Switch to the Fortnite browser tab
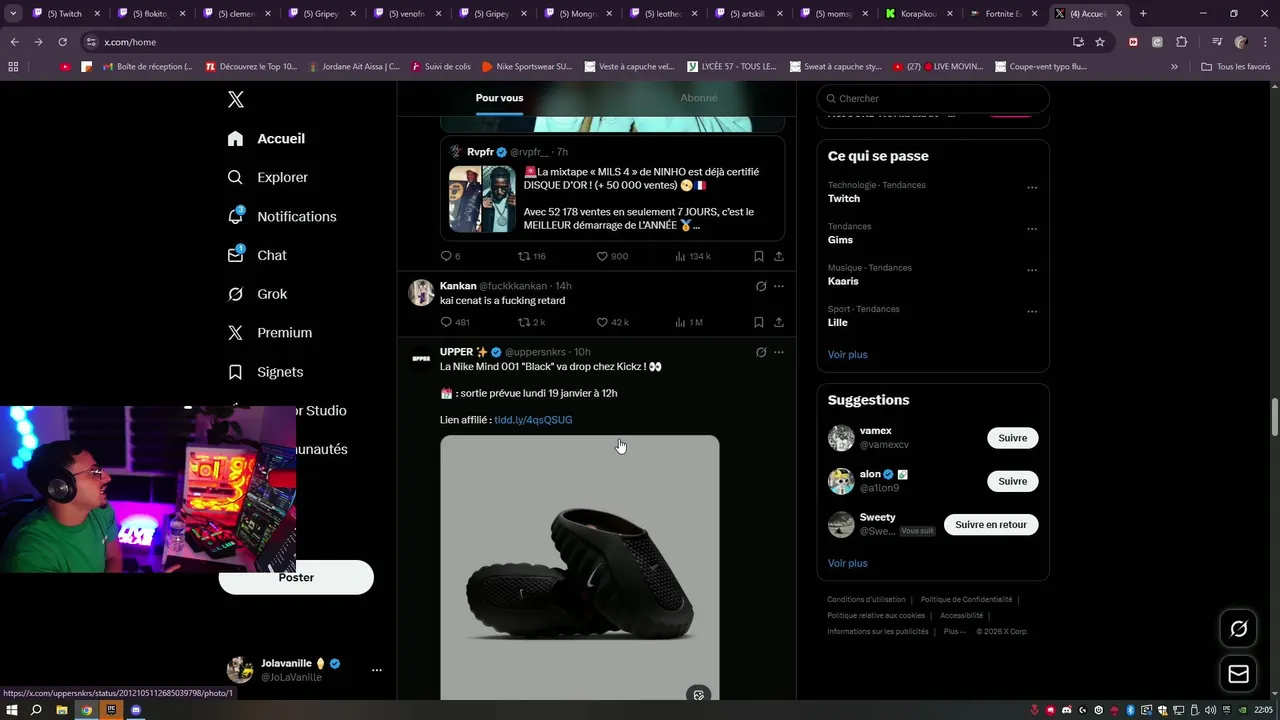Screen dimensions: 1280x720 click(x=1003, y=14)
